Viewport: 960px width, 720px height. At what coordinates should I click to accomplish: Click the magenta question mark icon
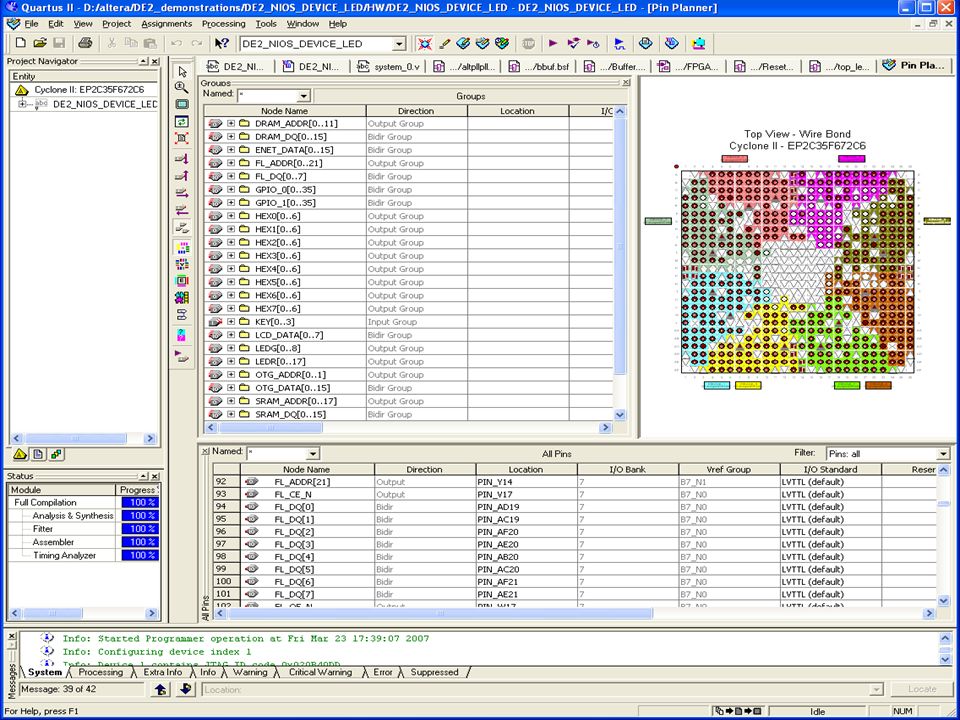tap(182, 335)
